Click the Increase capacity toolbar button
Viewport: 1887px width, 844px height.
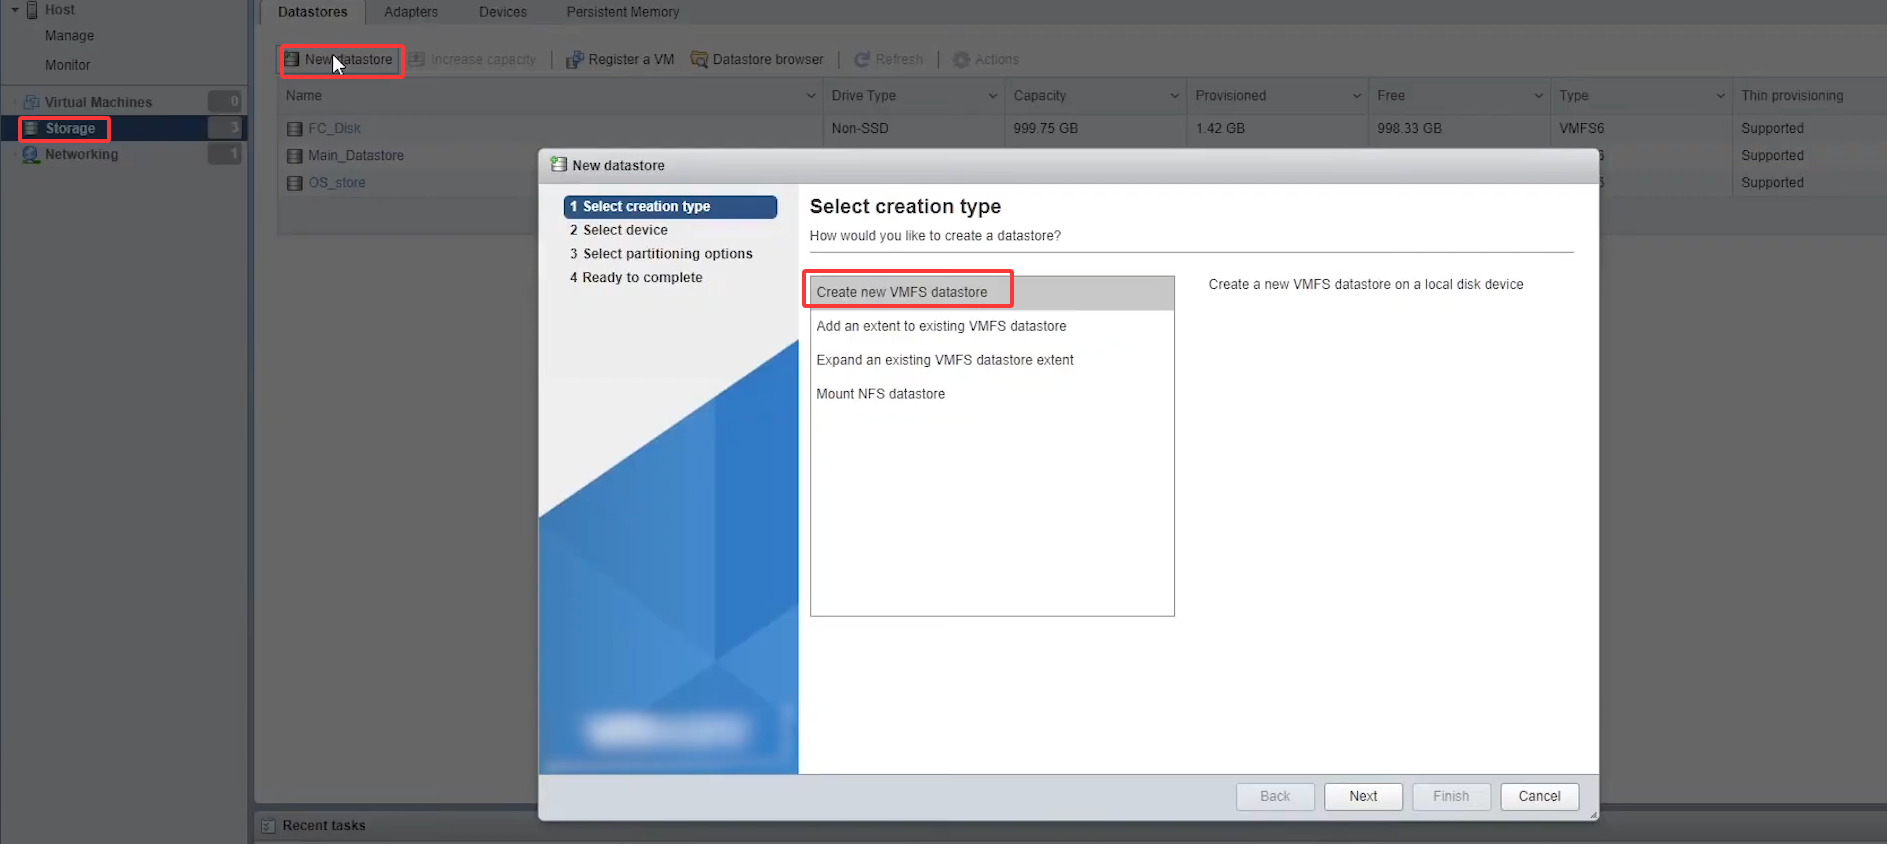472,60
